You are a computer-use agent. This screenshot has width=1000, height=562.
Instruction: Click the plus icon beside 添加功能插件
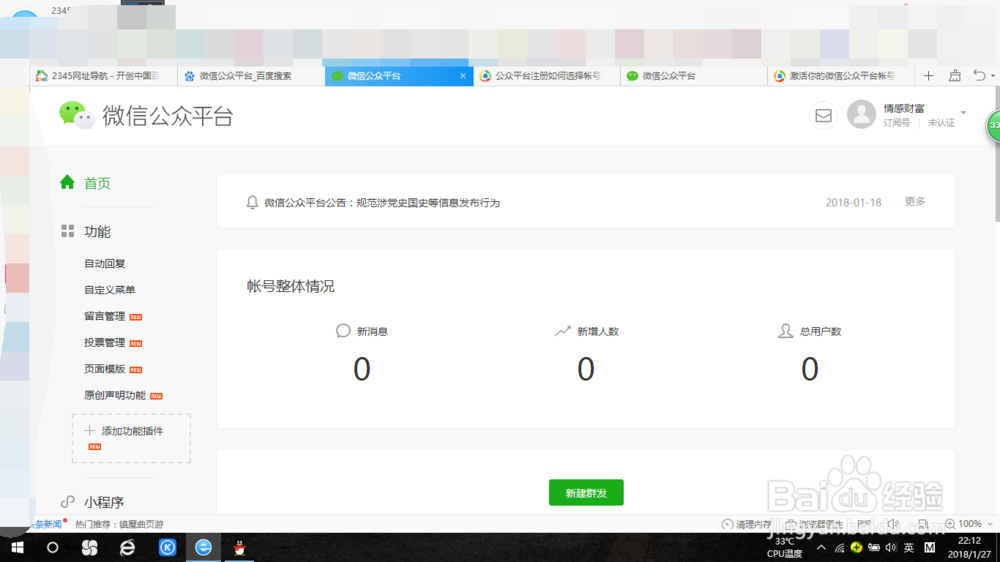(89, 431)
